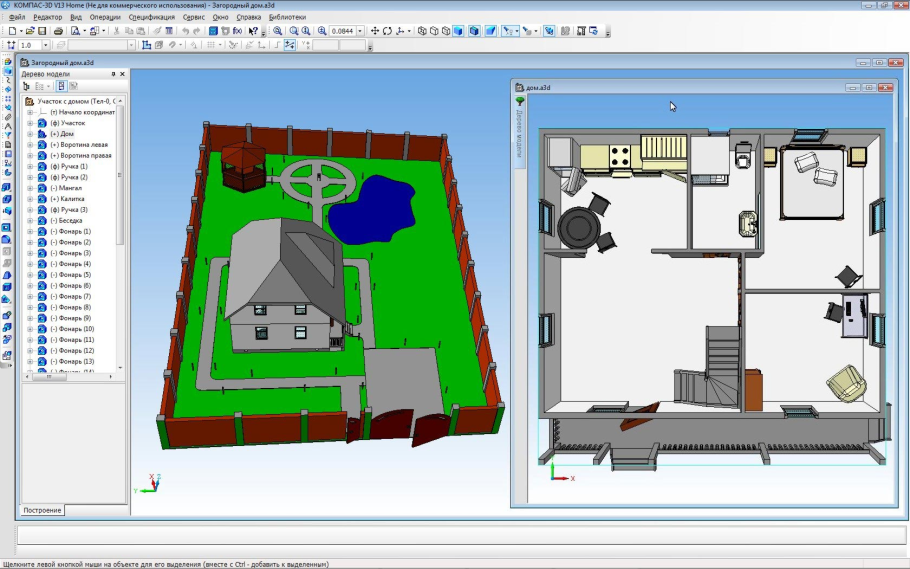
Task: Click the Variables f(x) icon
Action: pyautogui.click(x=238, y=31)
